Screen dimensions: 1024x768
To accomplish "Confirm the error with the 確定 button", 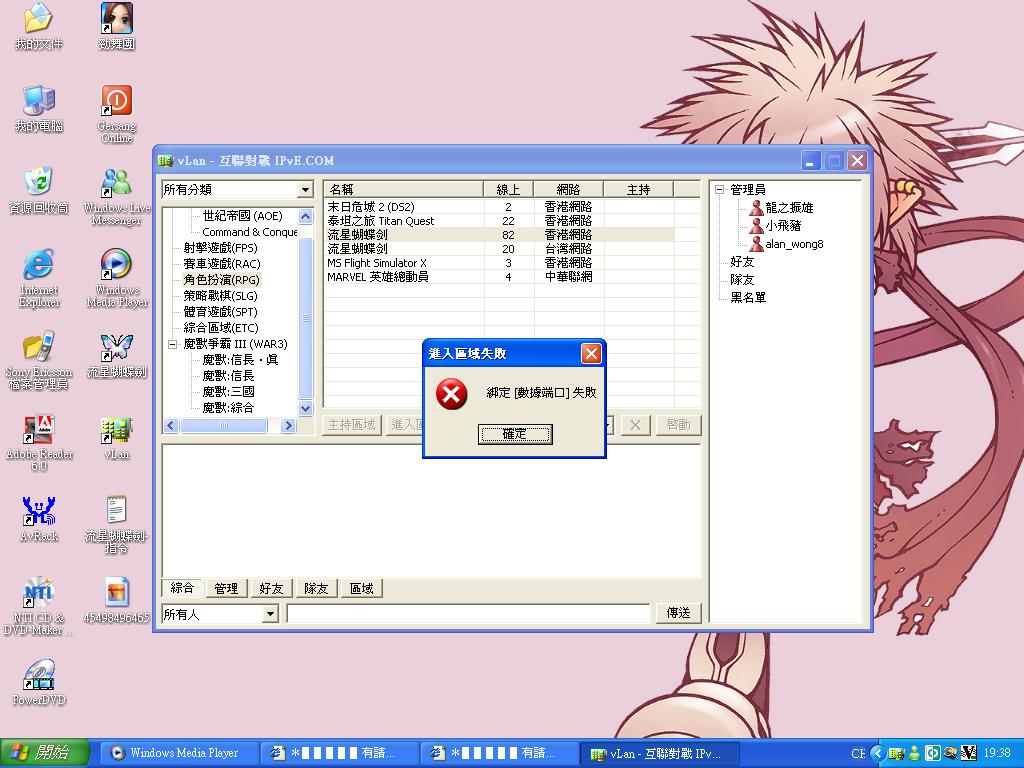I will point(515,434).
